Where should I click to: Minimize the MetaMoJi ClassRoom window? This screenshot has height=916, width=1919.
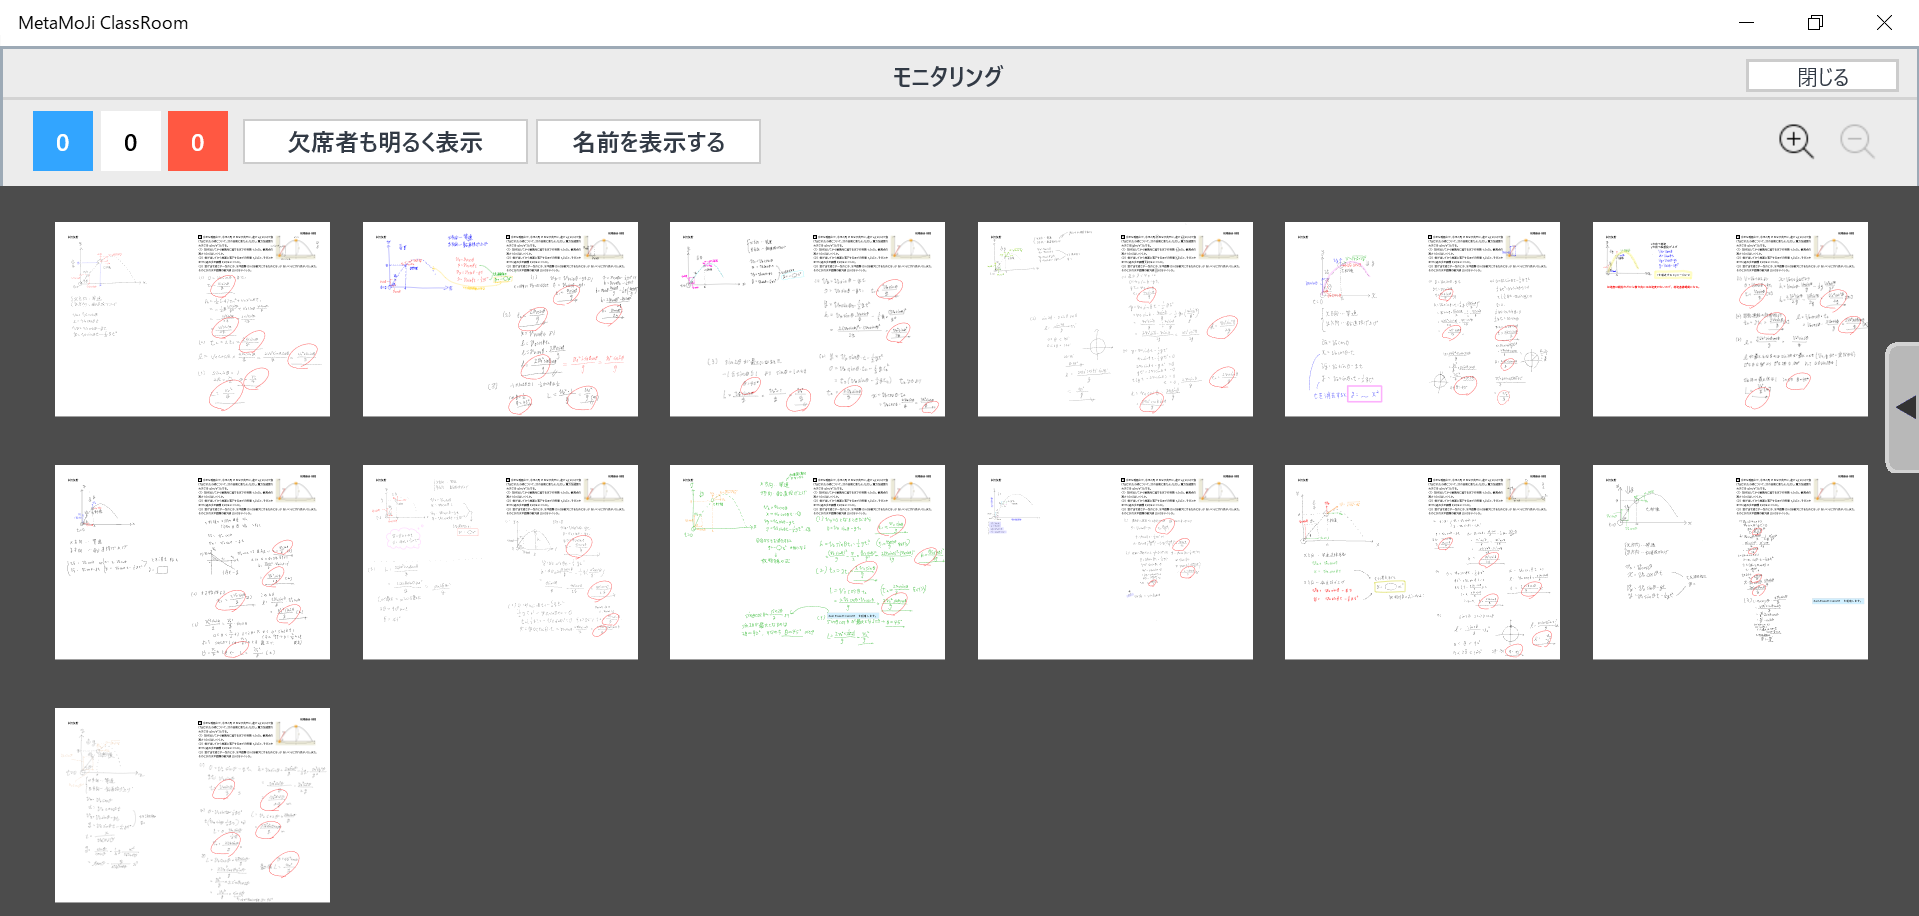(x=1746, y=22)
